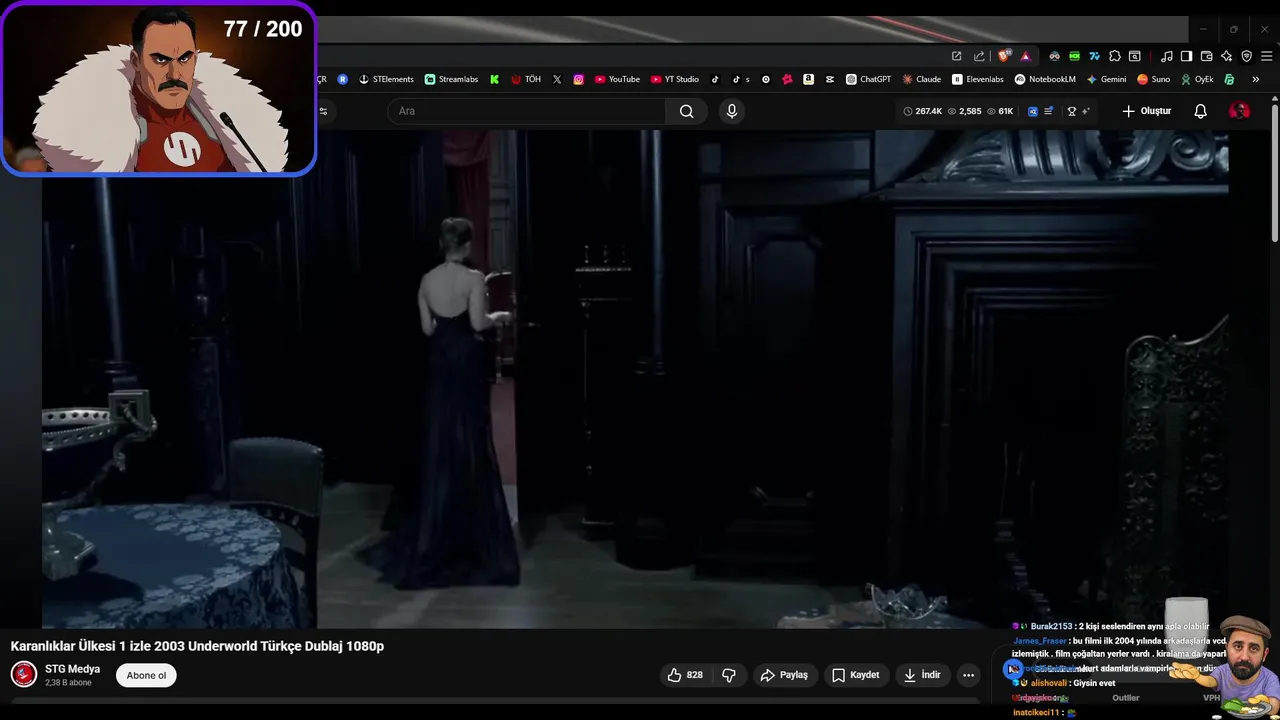Image resolution: width=1280 pixels, height=720 pixels.
Task: Open the STG Medya channel name
Action: [72, 669]
